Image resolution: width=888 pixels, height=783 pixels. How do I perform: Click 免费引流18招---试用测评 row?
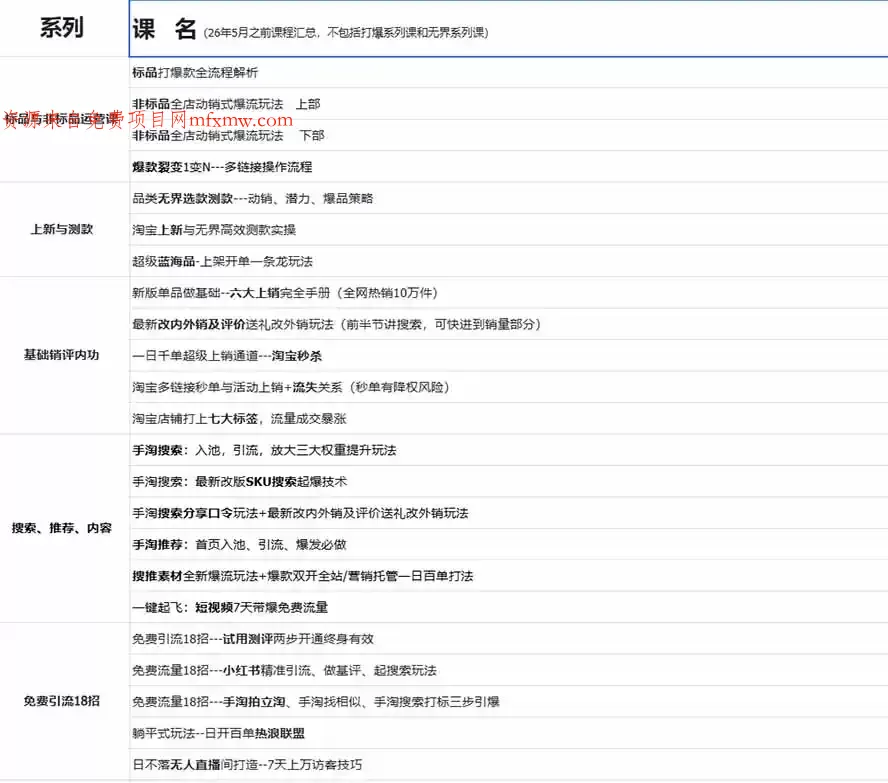pyautogui.click(x=509, y=639)
